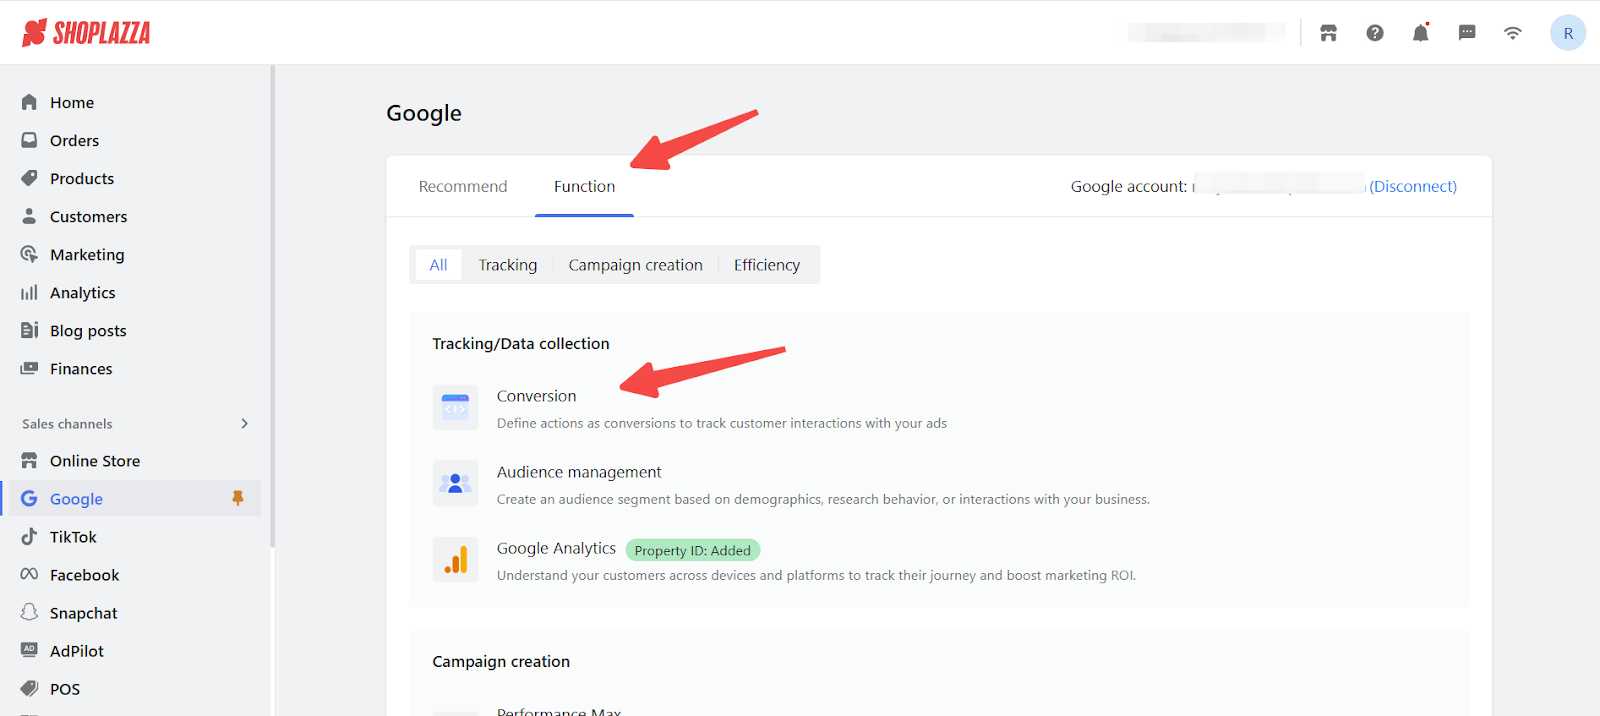The width and height of the screenshot is (1600, 716).
Task: Click the Sales channels heading
Action: pyautogui.click(x=67, y=424)
